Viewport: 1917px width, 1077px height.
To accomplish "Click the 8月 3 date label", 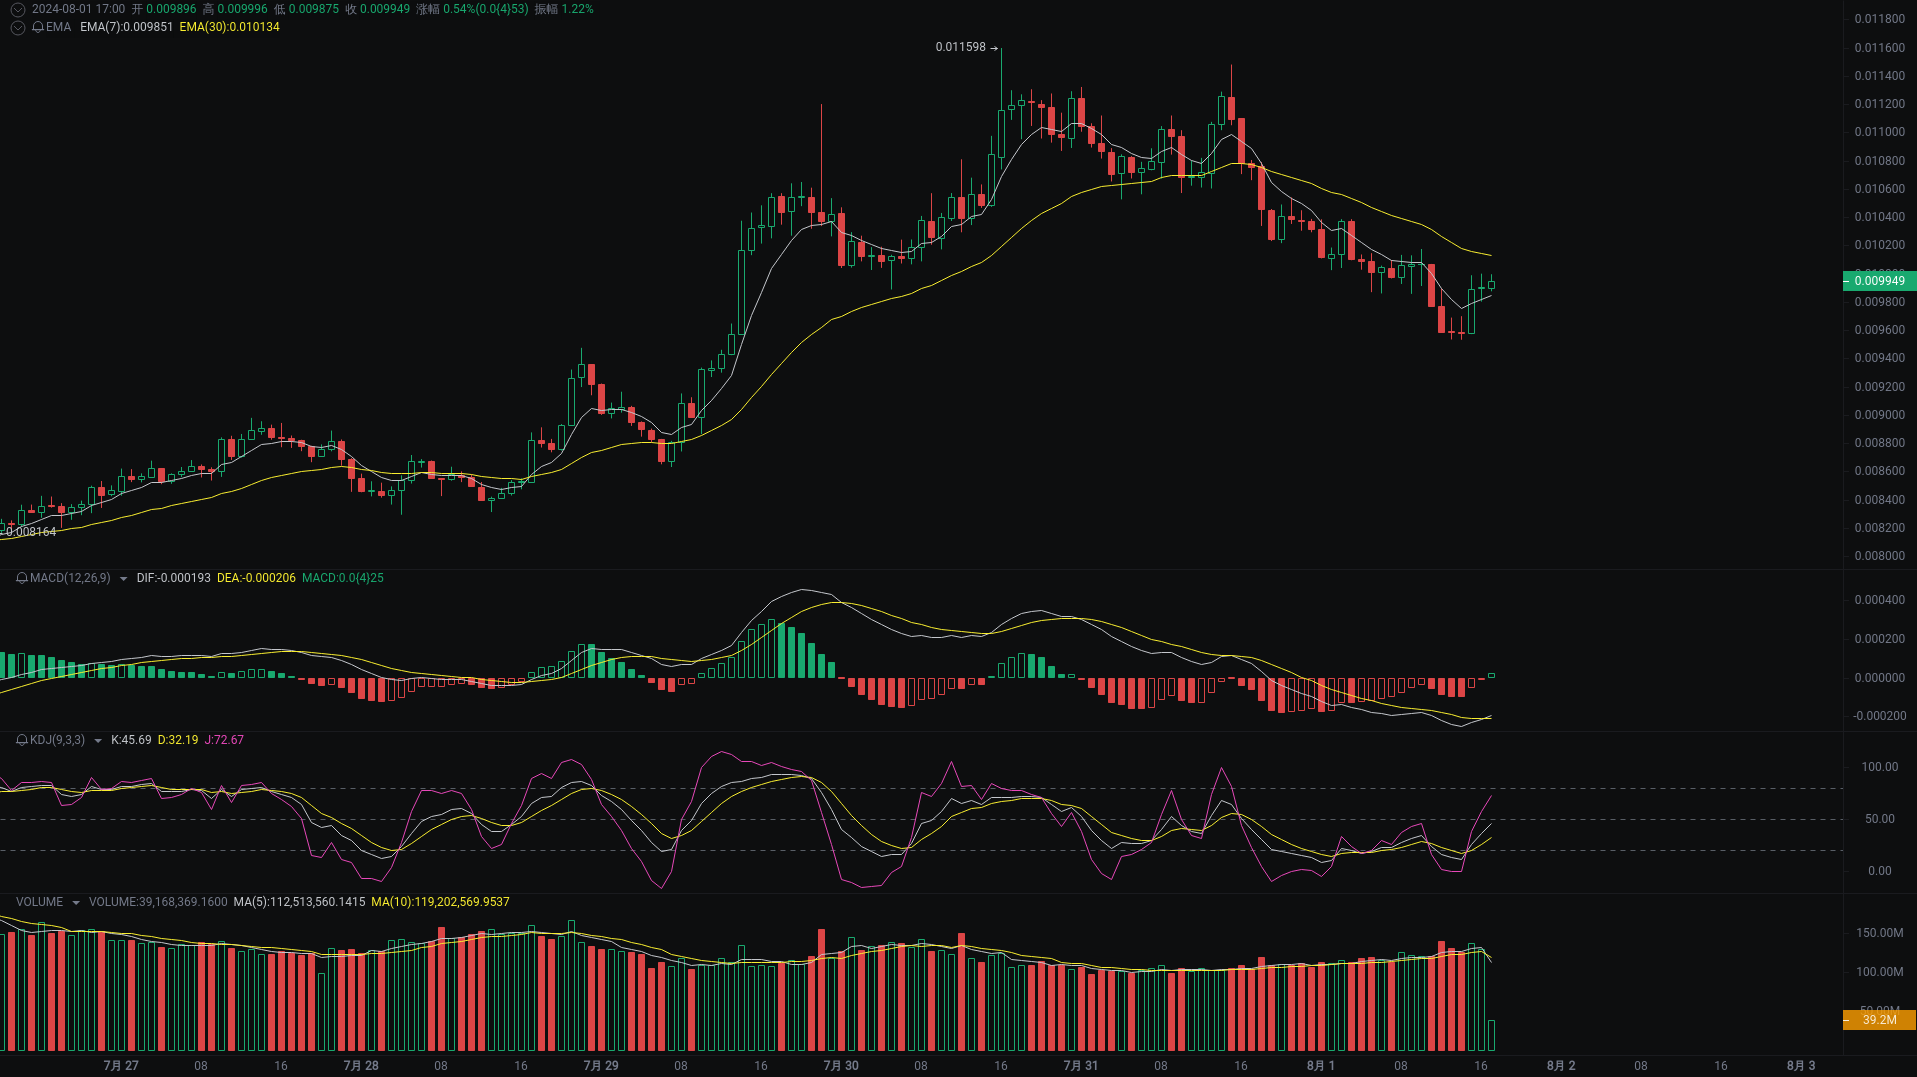I will pos(1801,1066).
